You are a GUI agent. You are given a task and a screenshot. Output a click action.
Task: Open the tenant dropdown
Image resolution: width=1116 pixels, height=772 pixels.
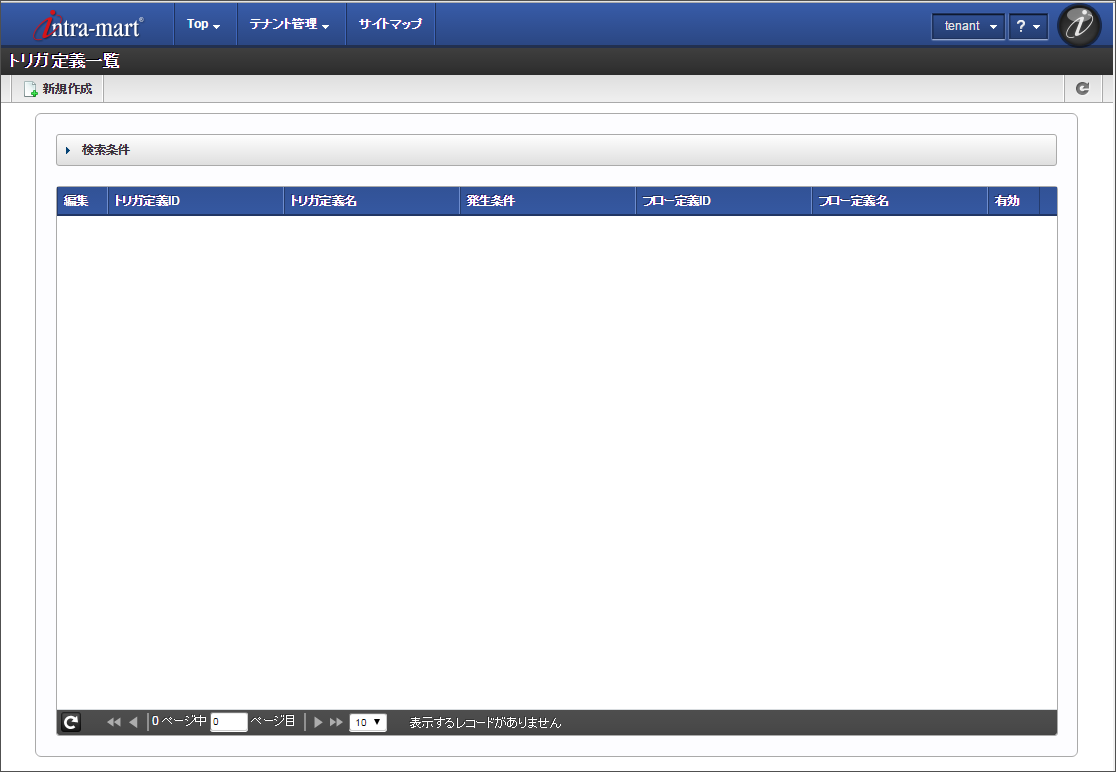(966, 26)
